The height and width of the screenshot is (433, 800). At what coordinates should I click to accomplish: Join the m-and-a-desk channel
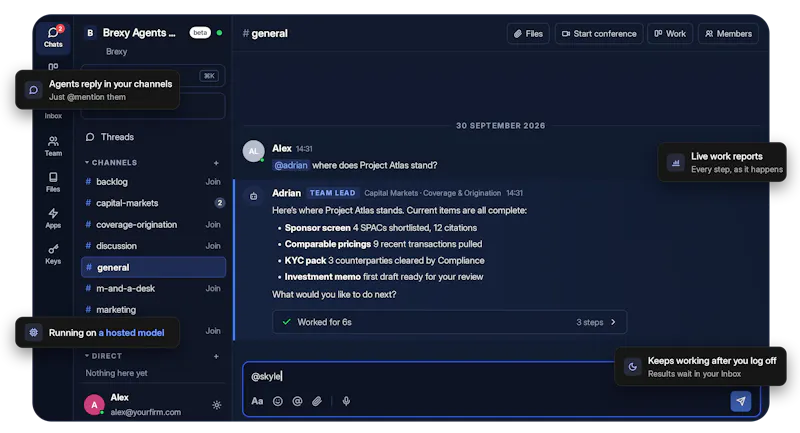coord(213,288)
